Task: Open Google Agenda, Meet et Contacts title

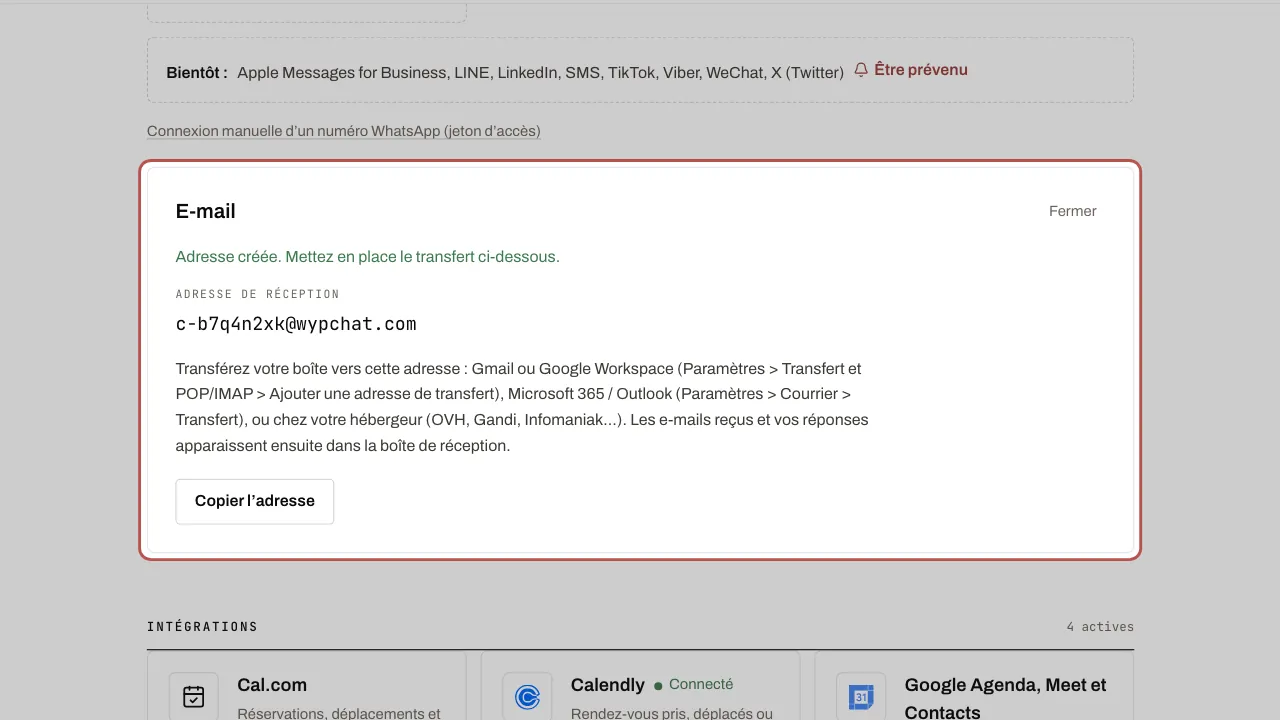Action: [x=1006, y=698]
